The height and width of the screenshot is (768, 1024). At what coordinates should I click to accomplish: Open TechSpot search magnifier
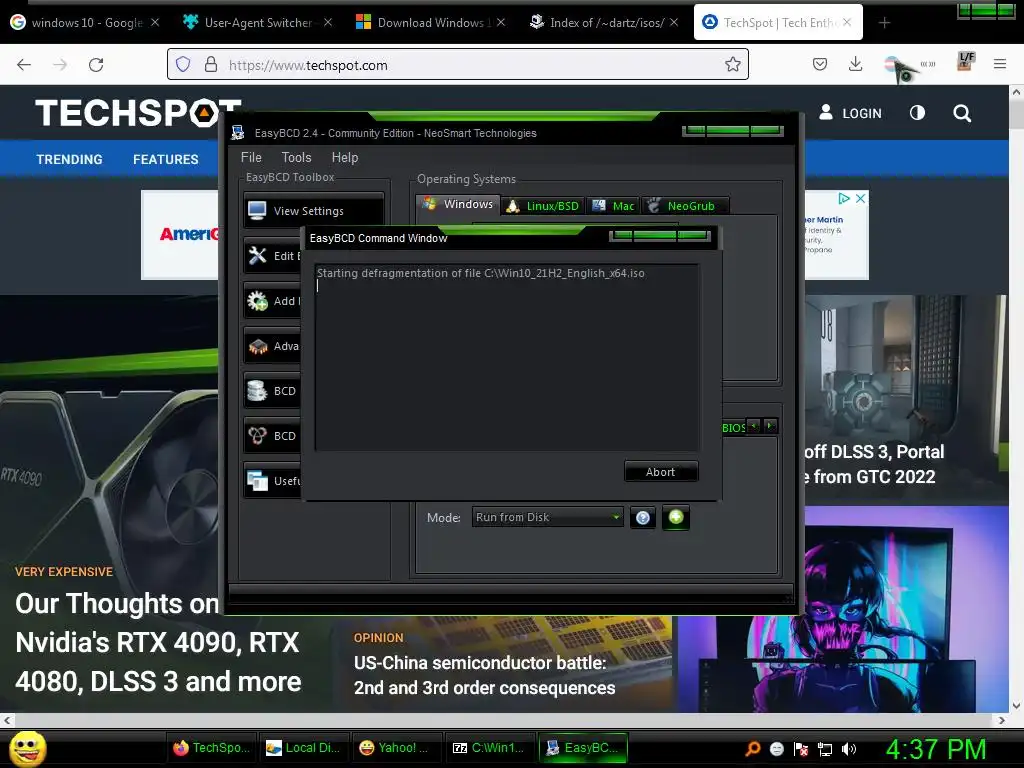click(x=962, y=113)
